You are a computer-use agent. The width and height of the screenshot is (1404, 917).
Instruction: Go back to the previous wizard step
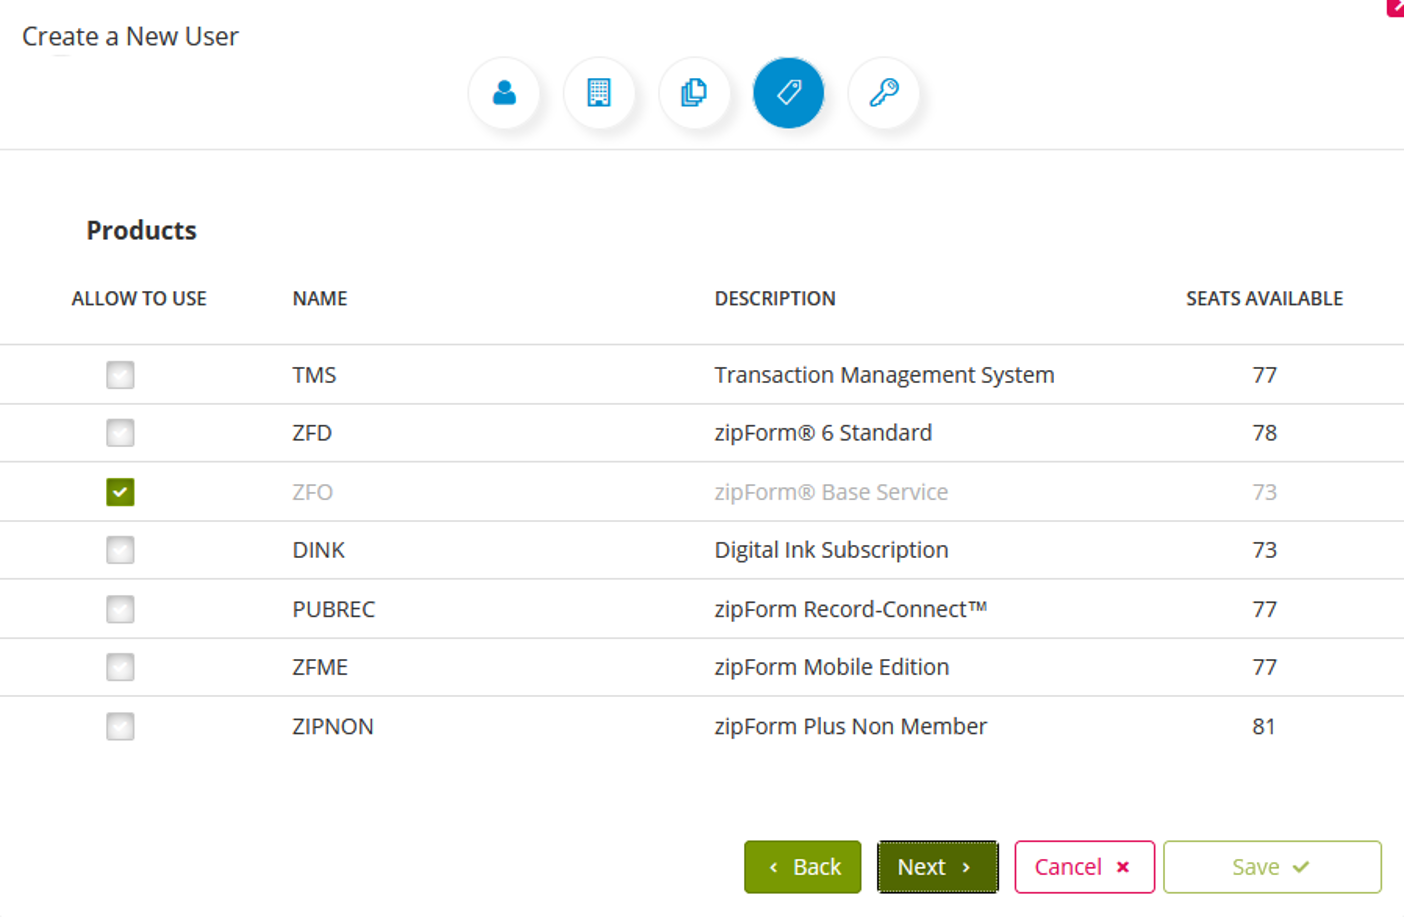click(802, 866)
